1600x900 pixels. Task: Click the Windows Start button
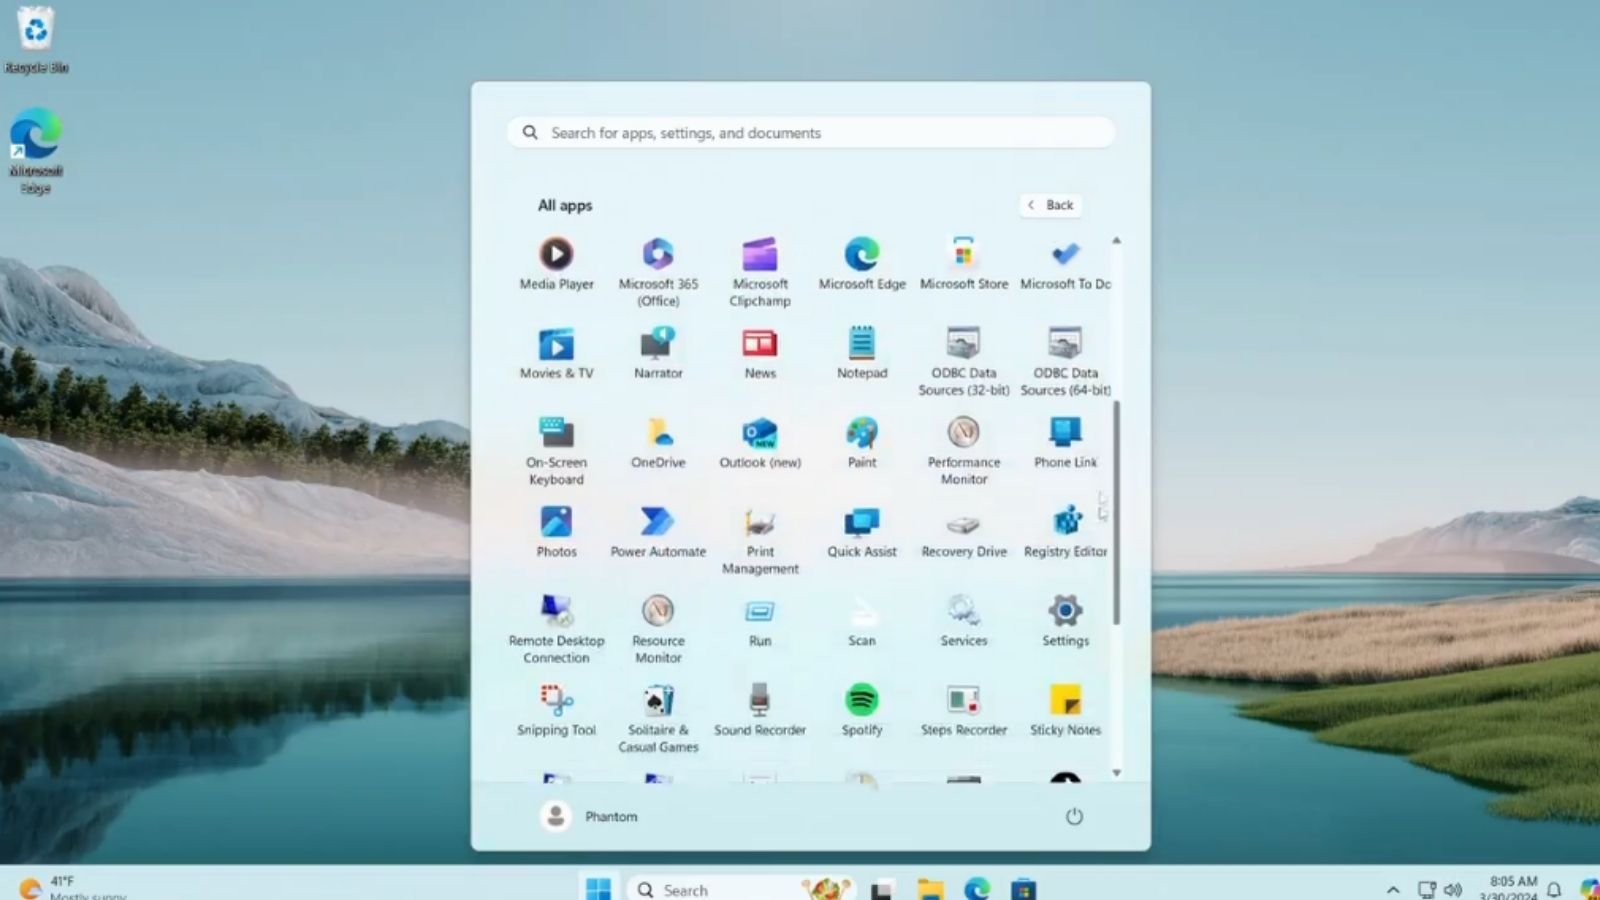598,888
